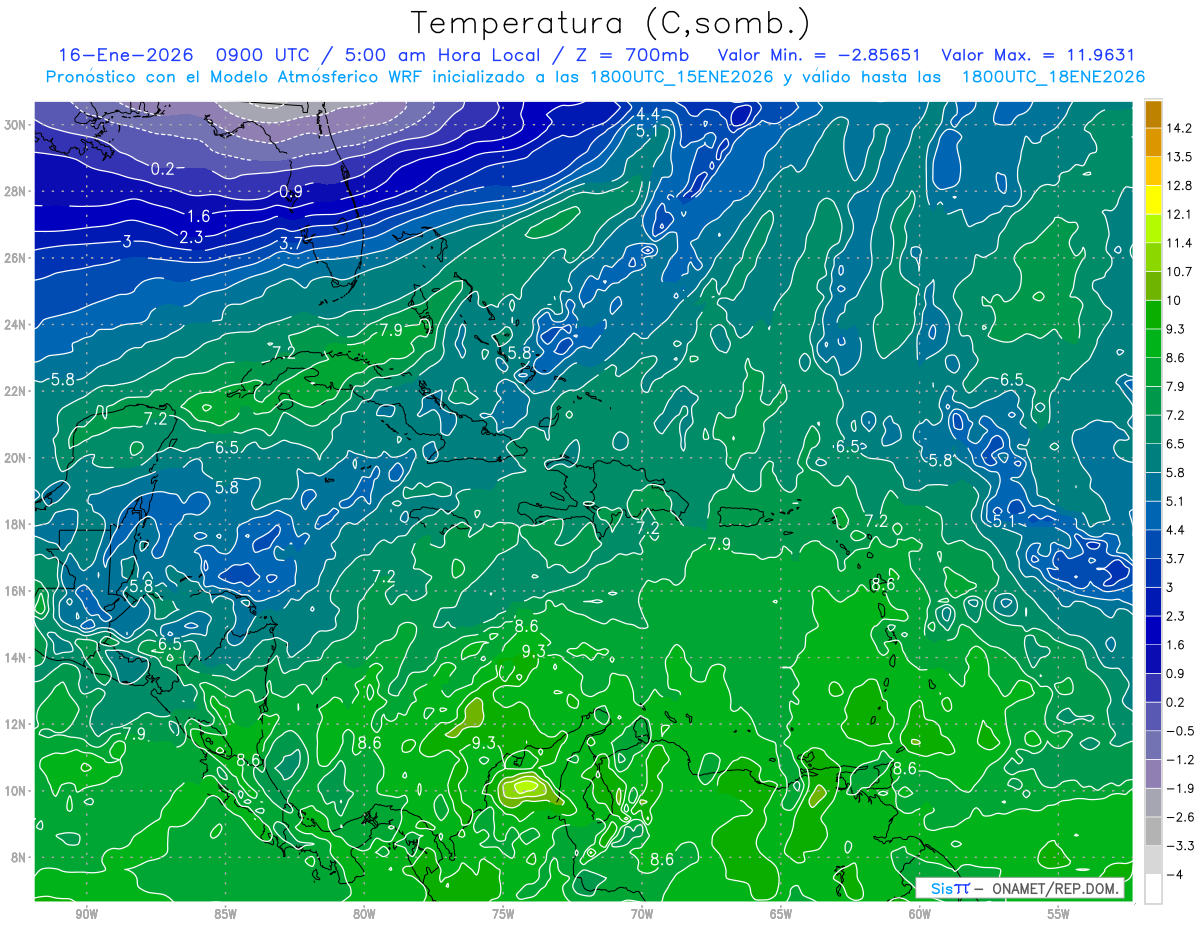This screenshot has height=927, width=1200.
Task: Click the white swatch below -4 in the color bar
Action: [1153, 888]
